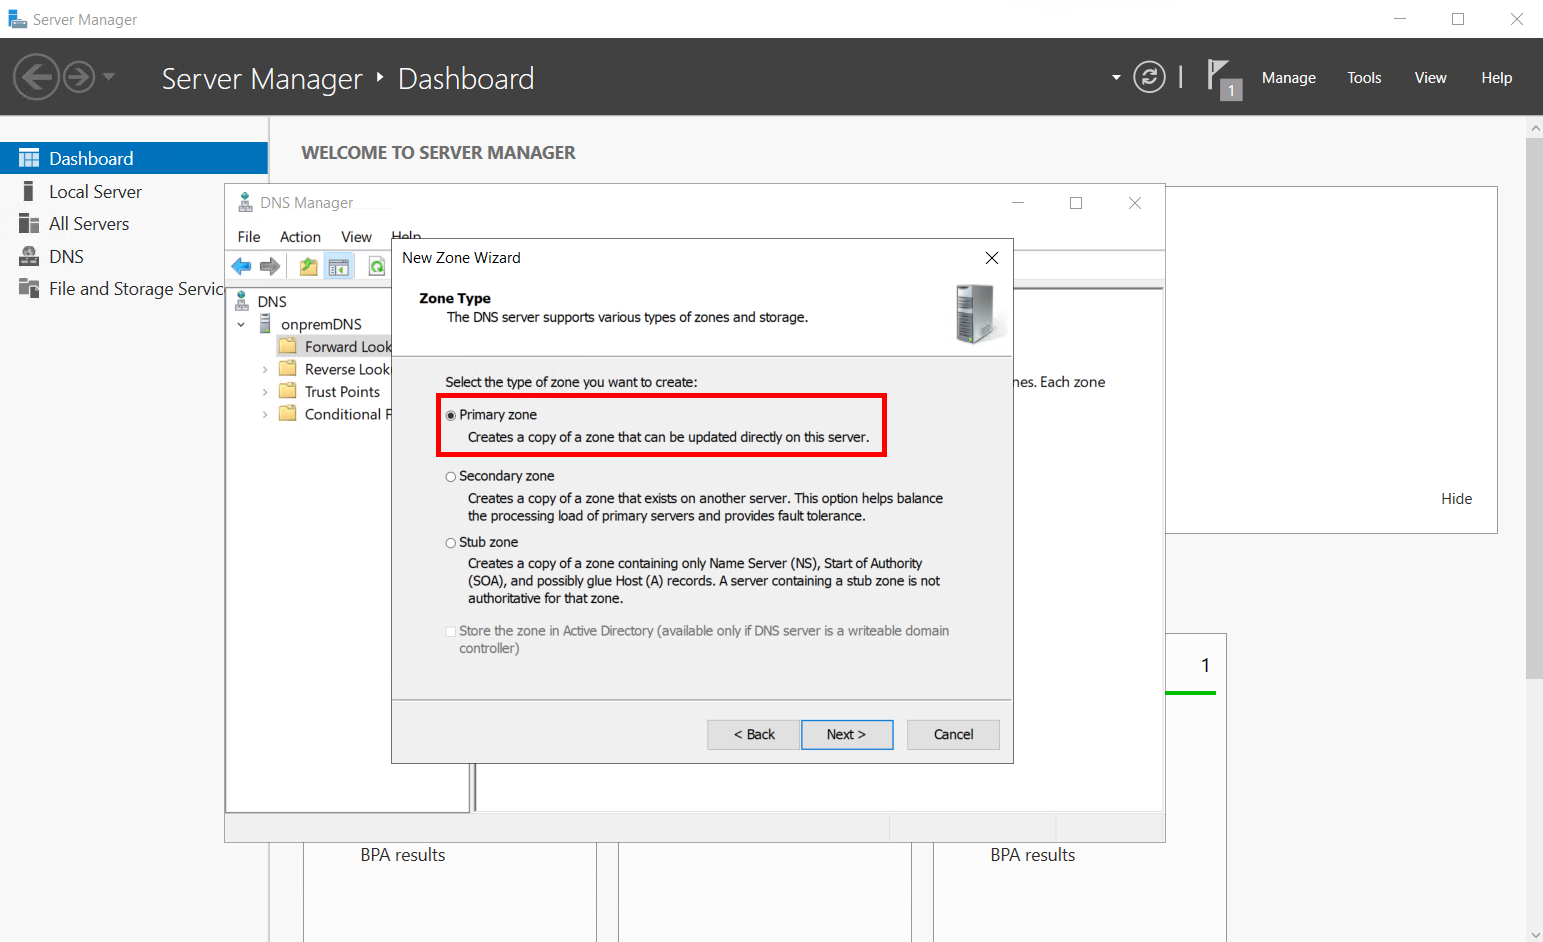Screen dimensions: 1543x942
Task: Collapse the onpremDNS server node
Action: 241,325
